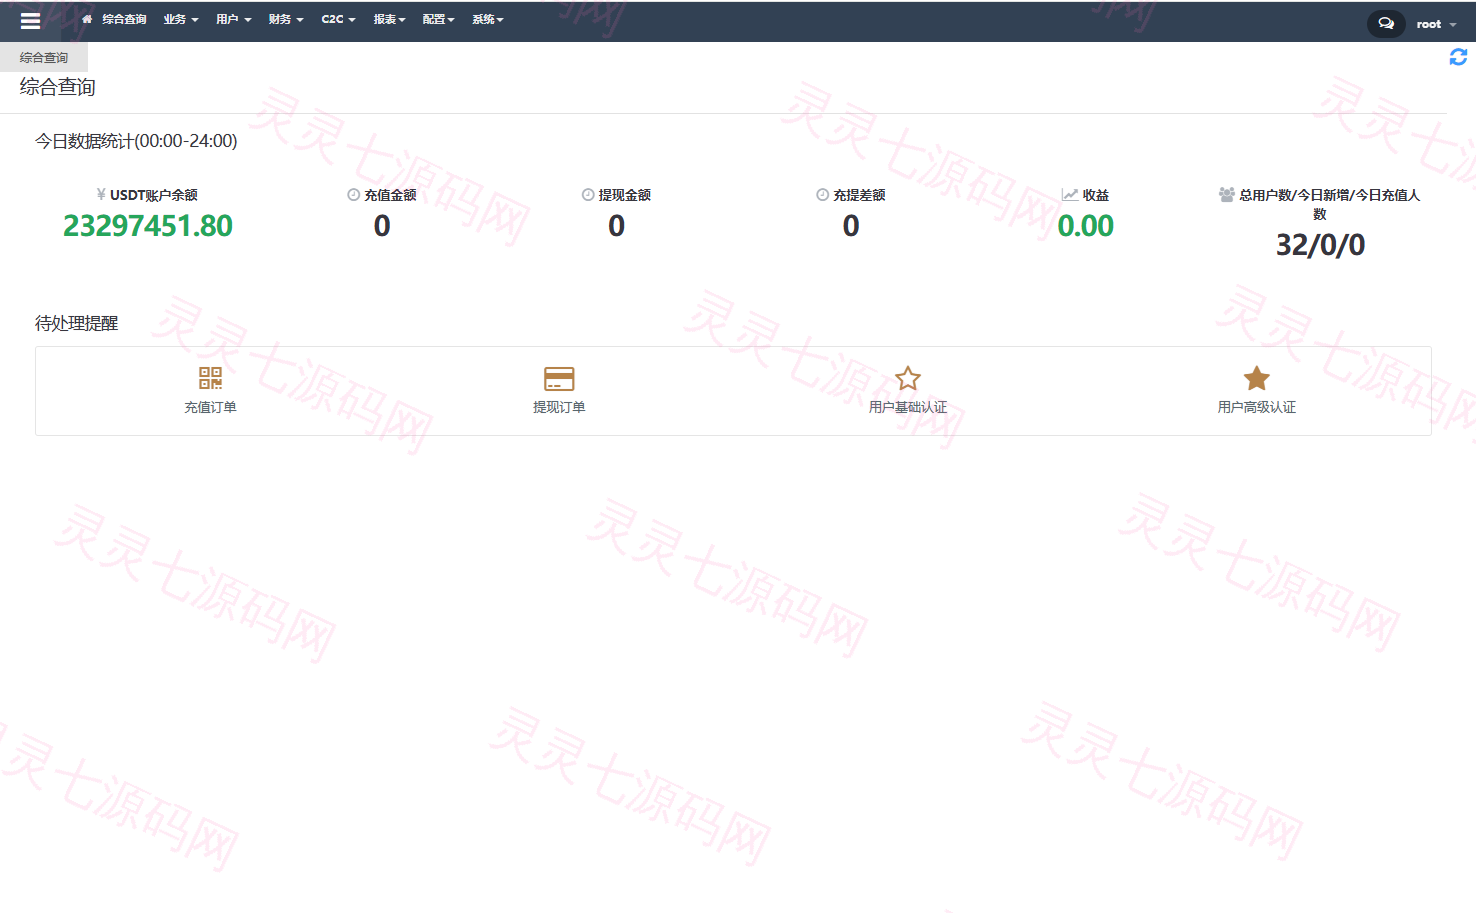Expand the 系统 dropdown menu
This screenshot has height=913, width=1476.
(488, 19)
